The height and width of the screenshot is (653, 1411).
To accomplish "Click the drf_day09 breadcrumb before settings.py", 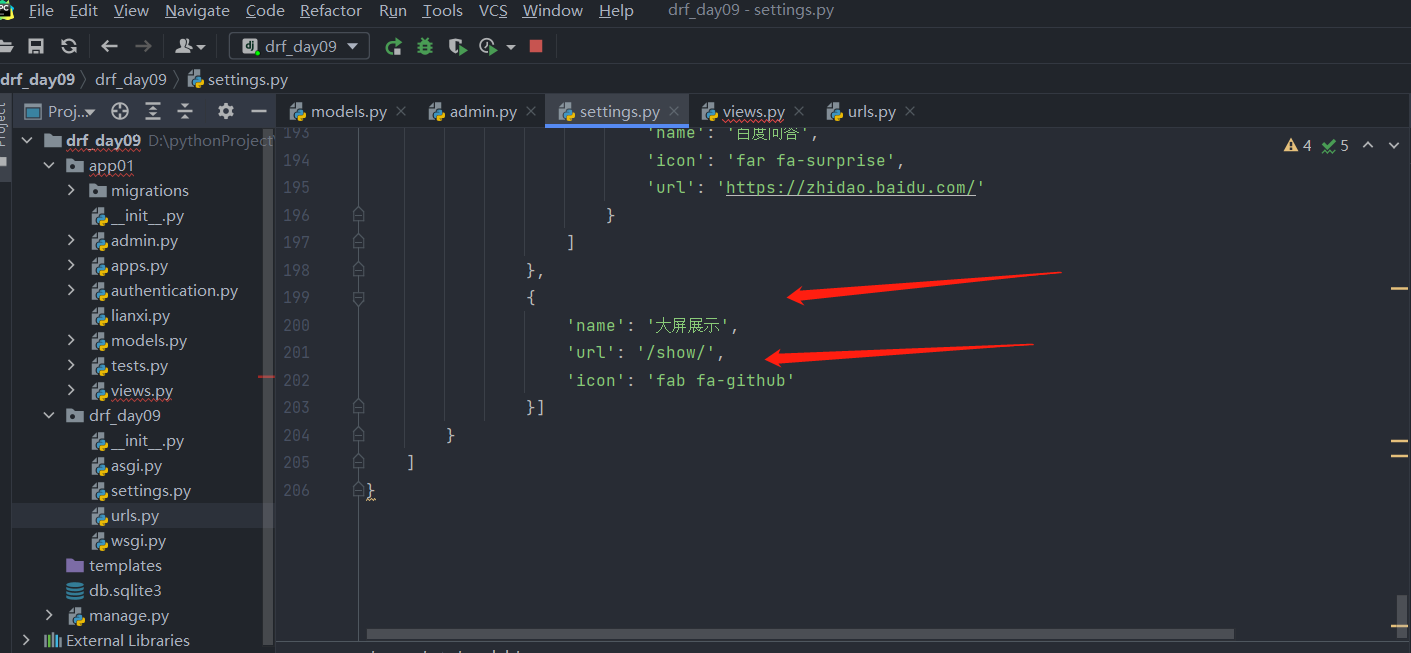I will coord(131,79).
